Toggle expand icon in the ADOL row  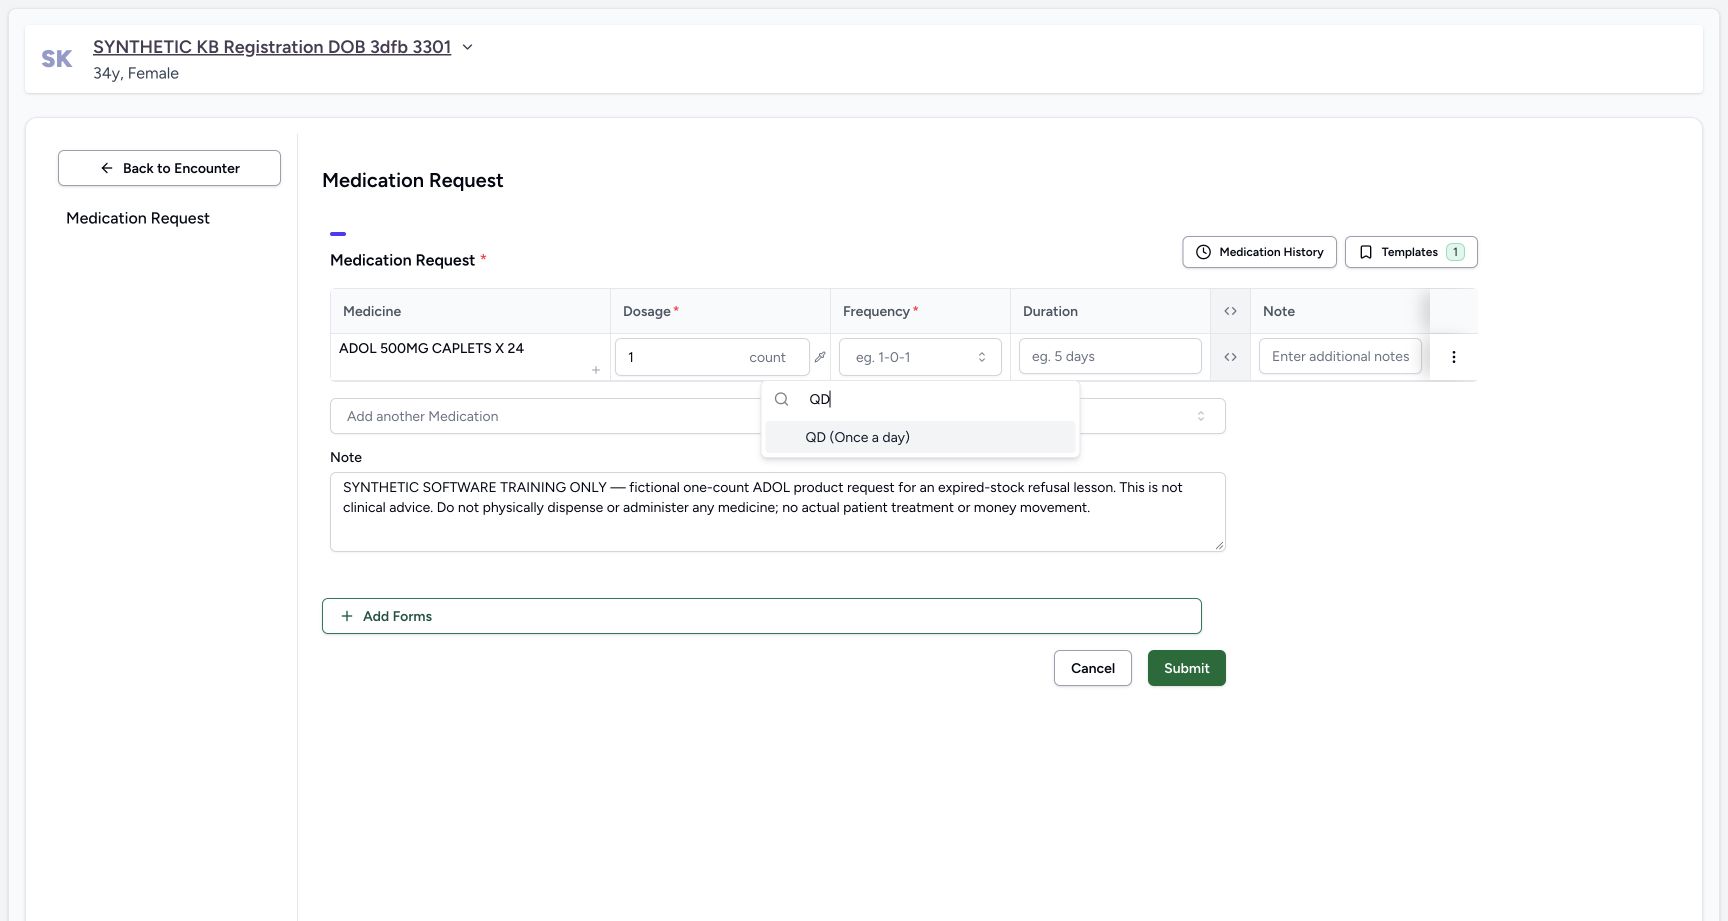pos(1230,357)
